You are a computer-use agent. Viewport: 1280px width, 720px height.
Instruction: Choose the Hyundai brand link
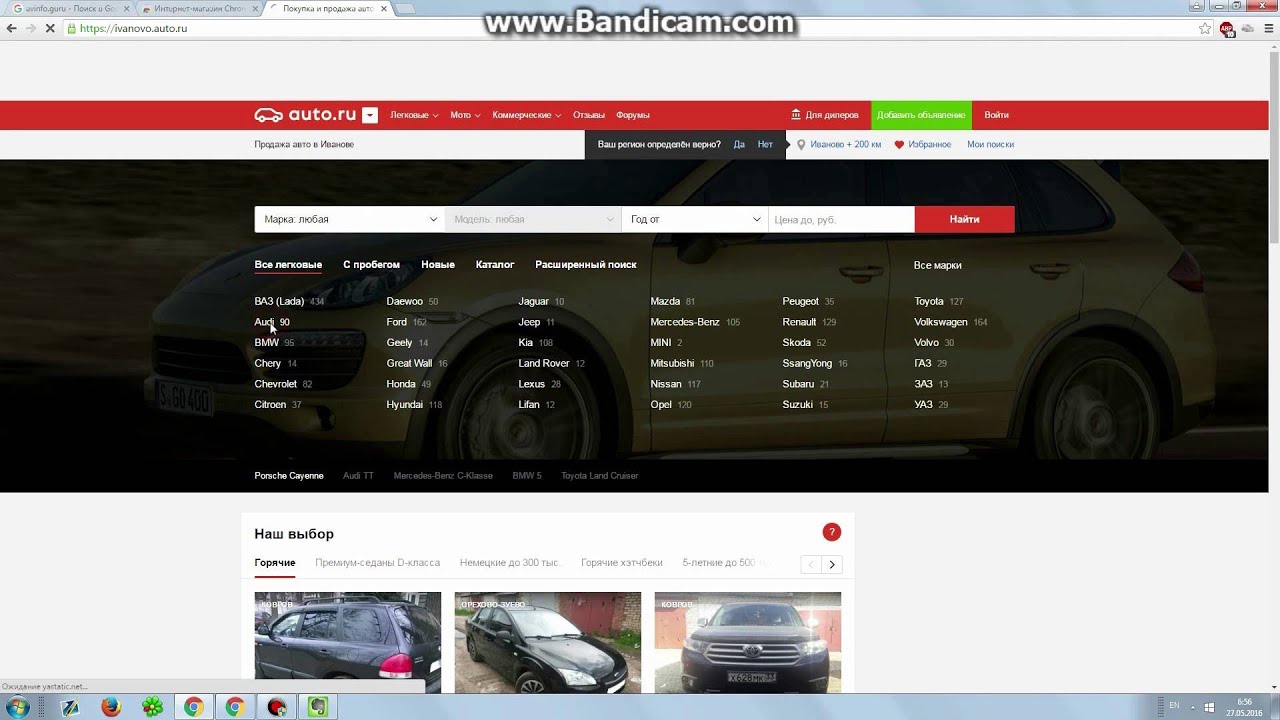pos(405,404)
